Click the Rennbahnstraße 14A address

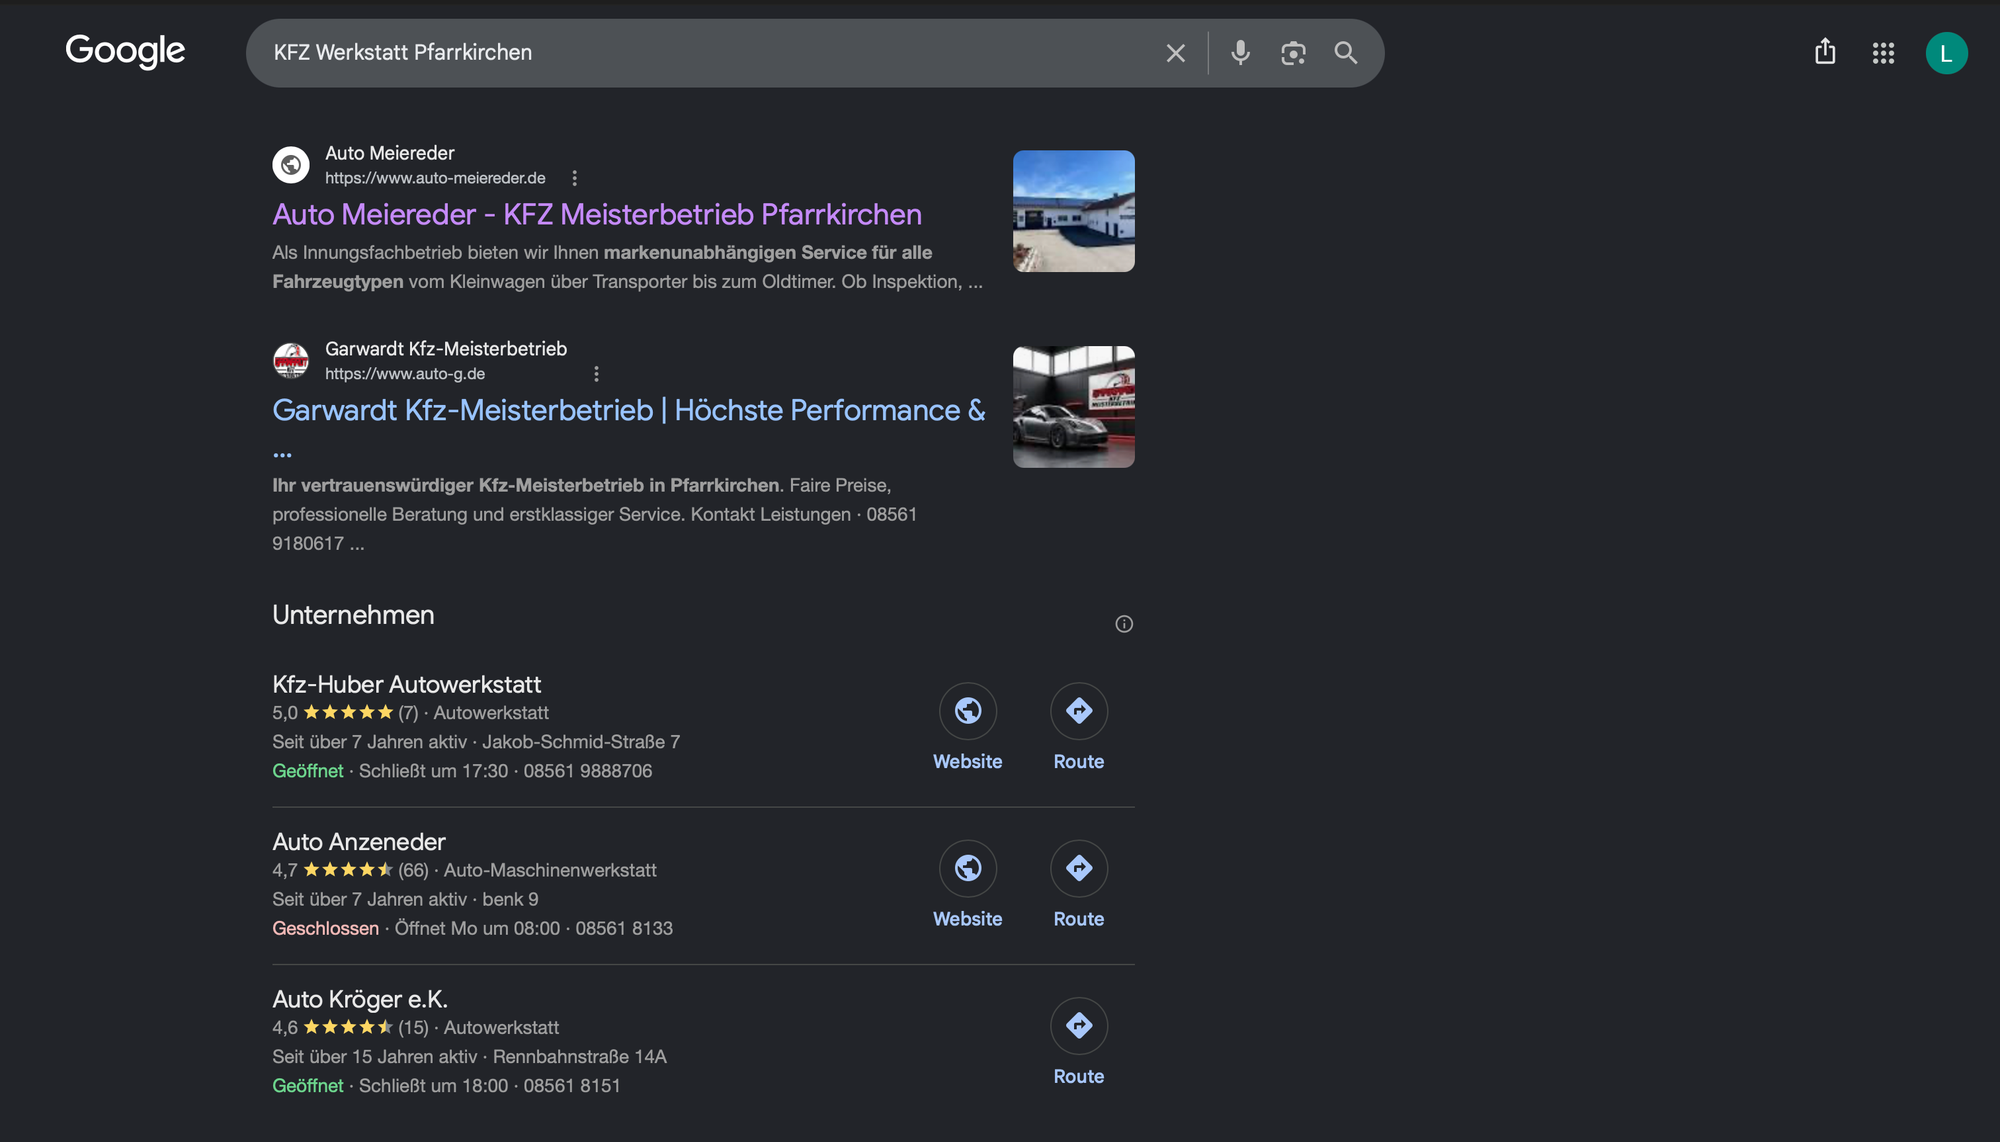[580, 1056]
